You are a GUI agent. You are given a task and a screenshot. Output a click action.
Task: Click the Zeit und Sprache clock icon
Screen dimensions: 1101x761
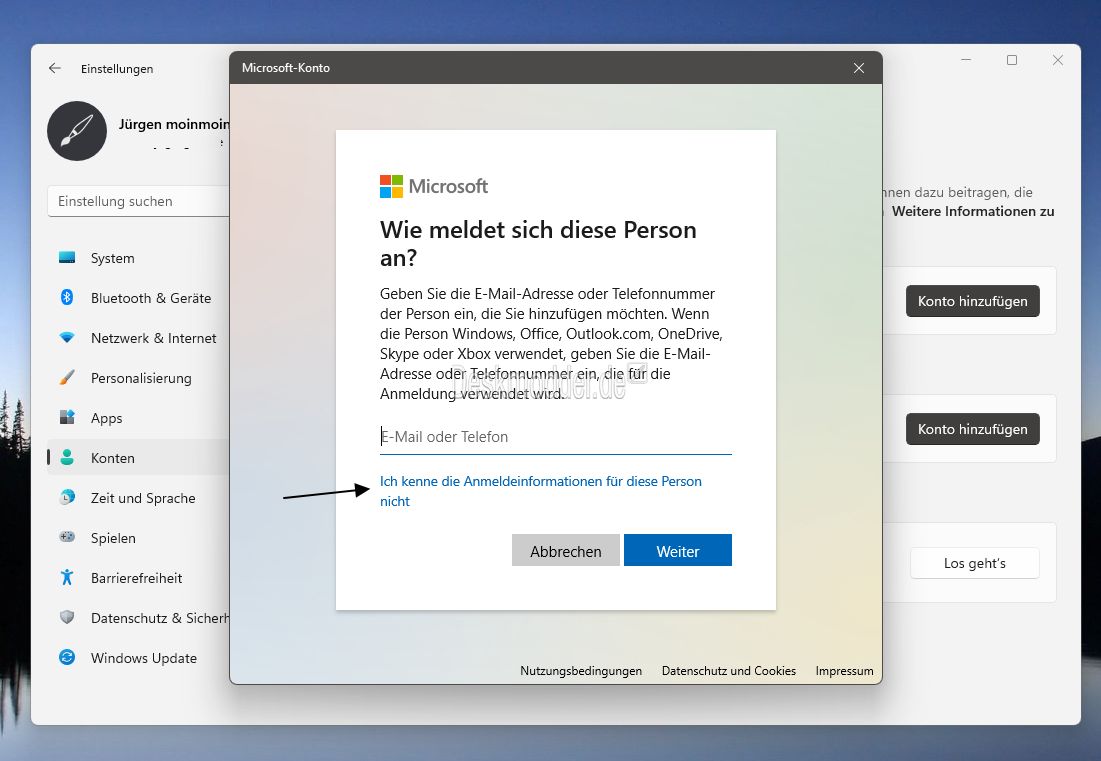[x=67, y=498]
